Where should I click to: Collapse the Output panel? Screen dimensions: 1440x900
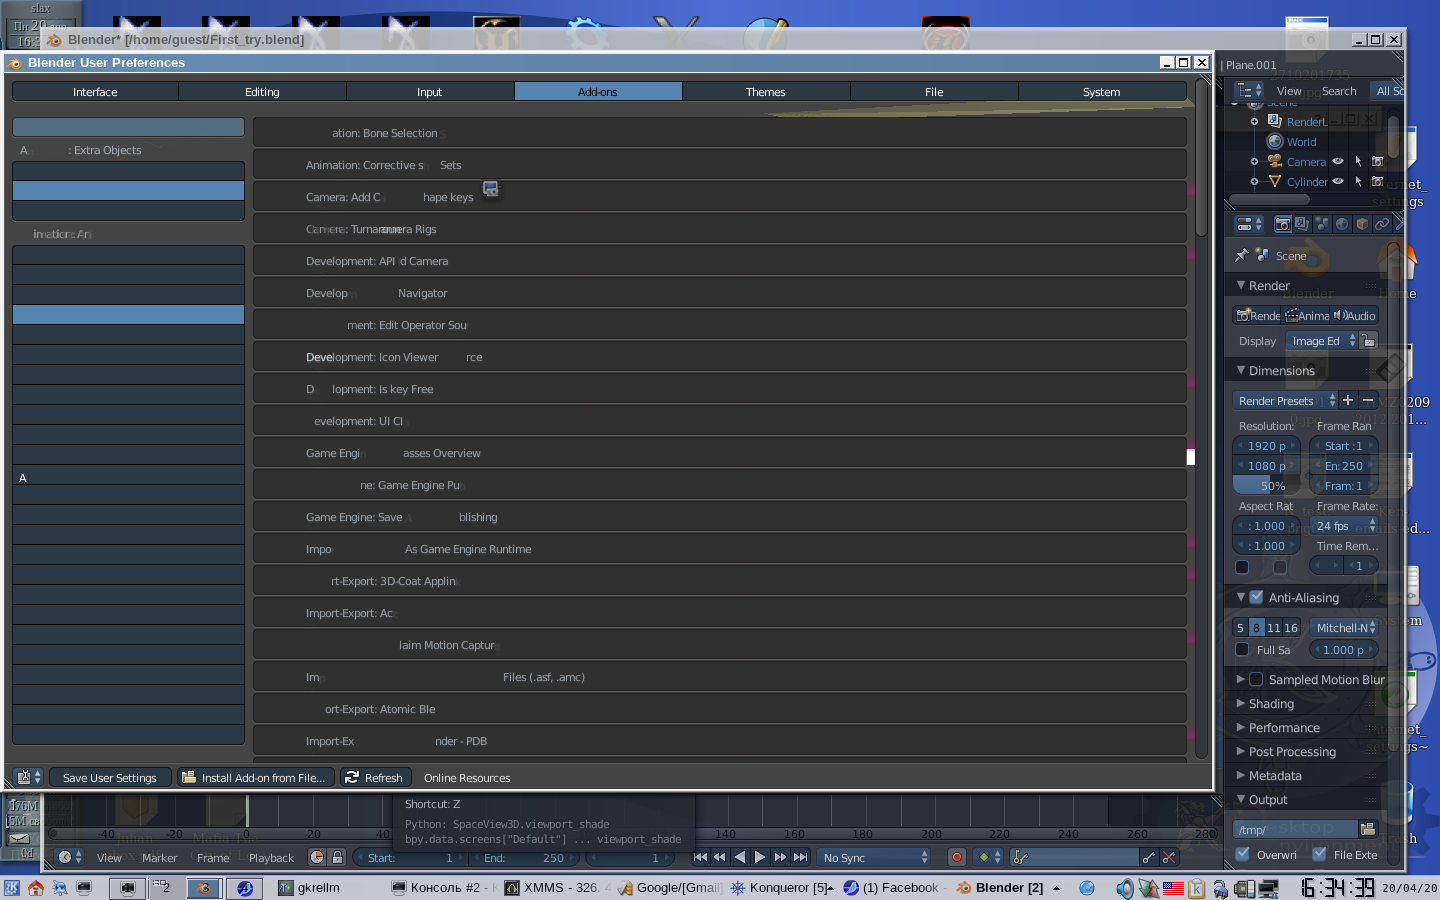click(x=1241, y=799)
